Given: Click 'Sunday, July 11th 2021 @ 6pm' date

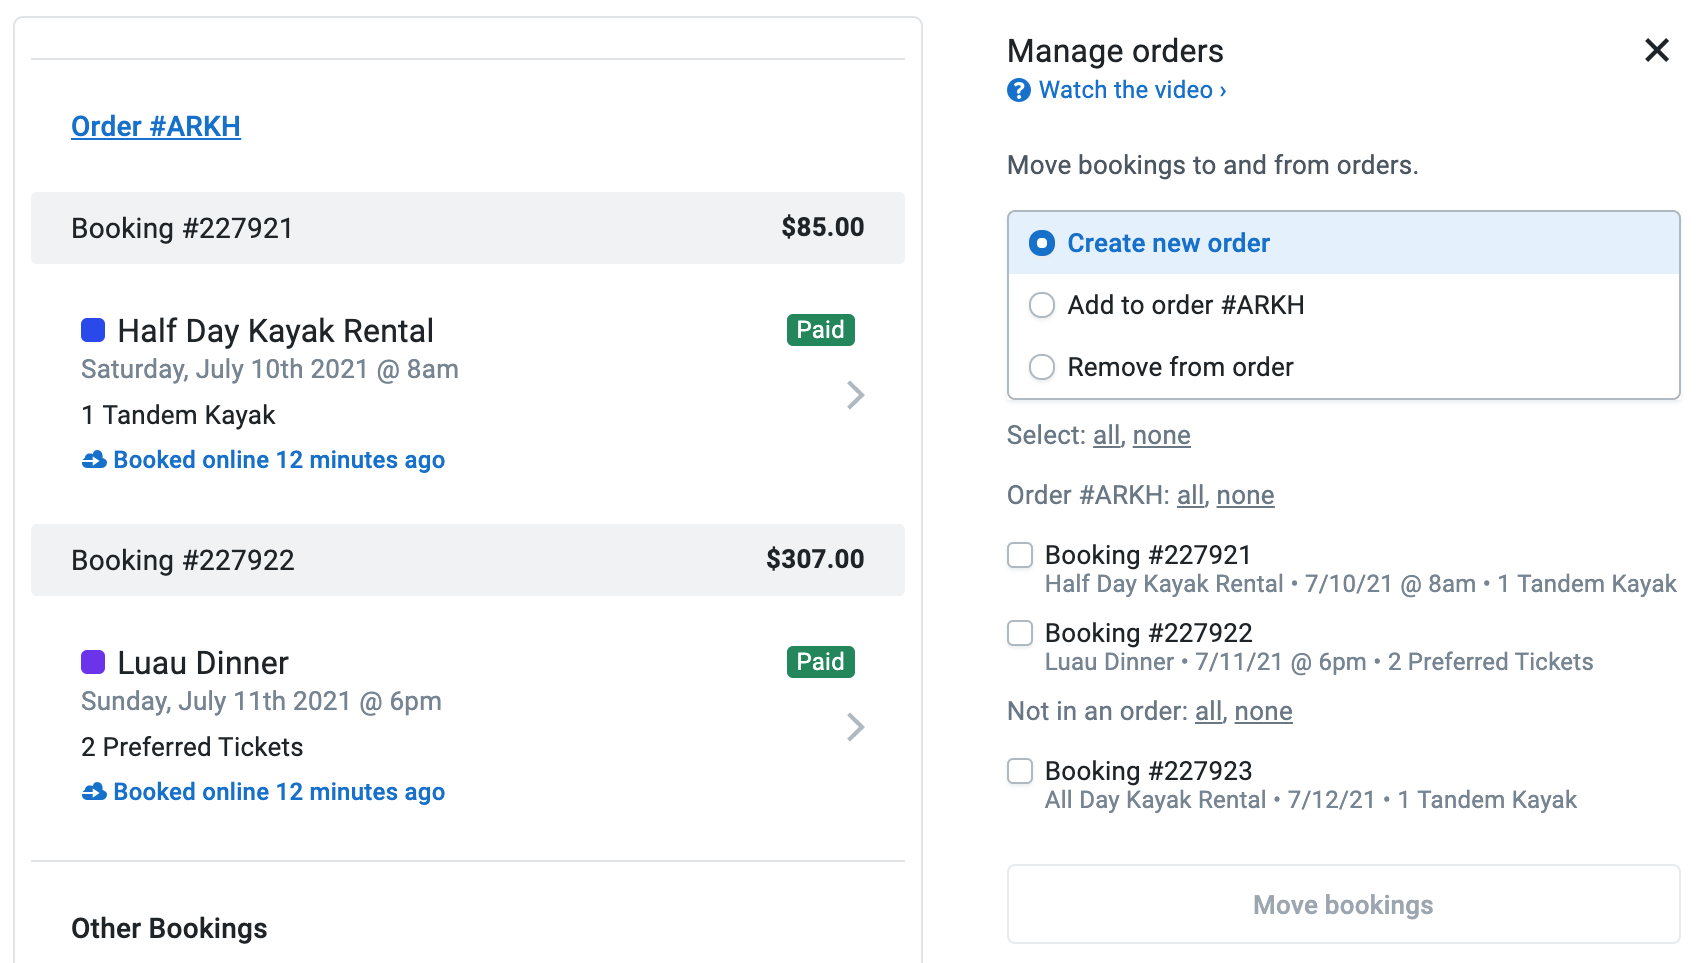Looking at the screenshot, I should 261,701.
